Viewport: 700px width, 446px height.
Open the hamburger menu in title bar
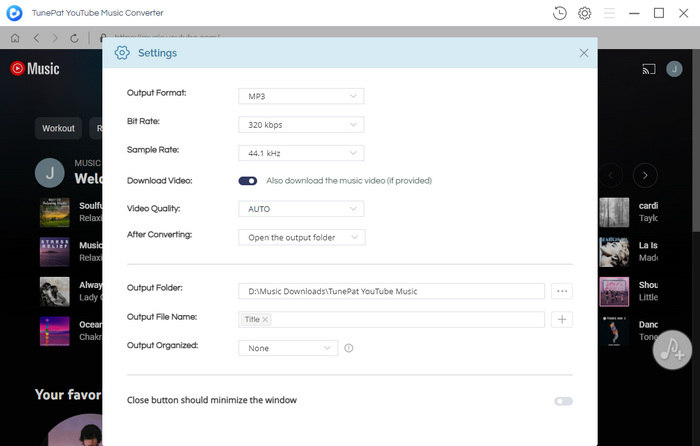[609, 13]
